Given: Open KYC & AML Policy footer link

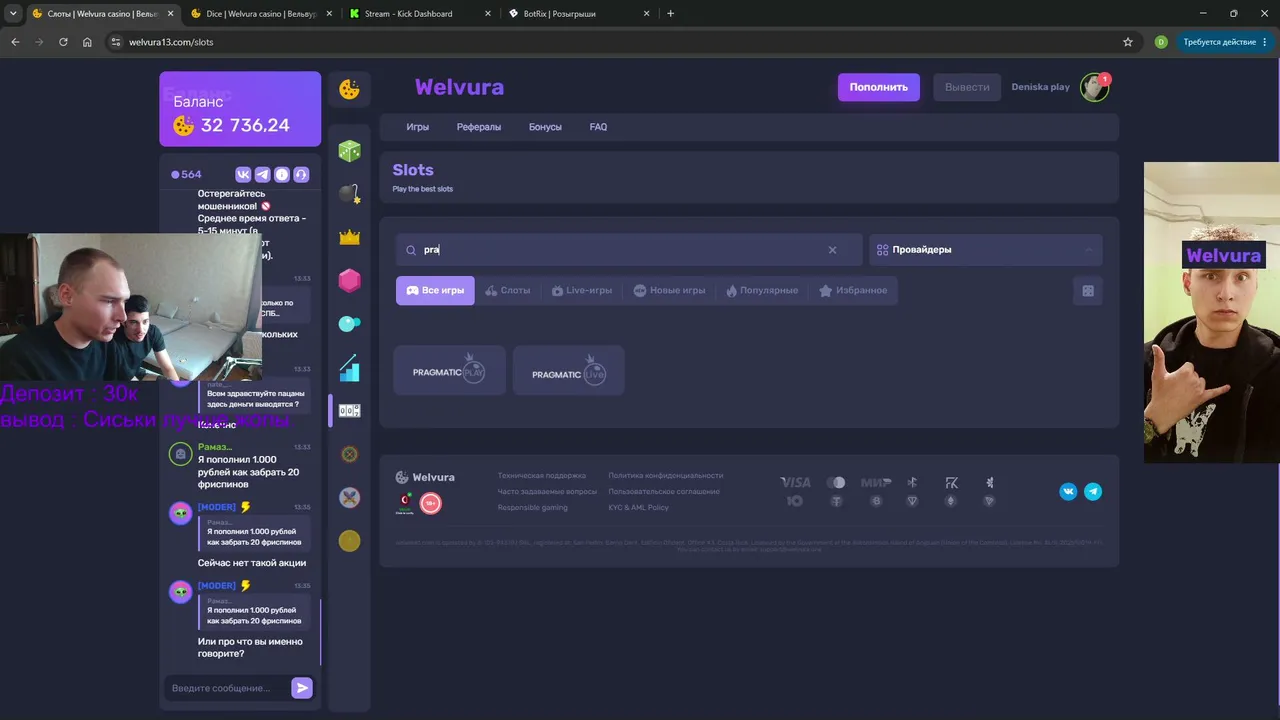Looking at the screenshot, I should coord(639,507).
